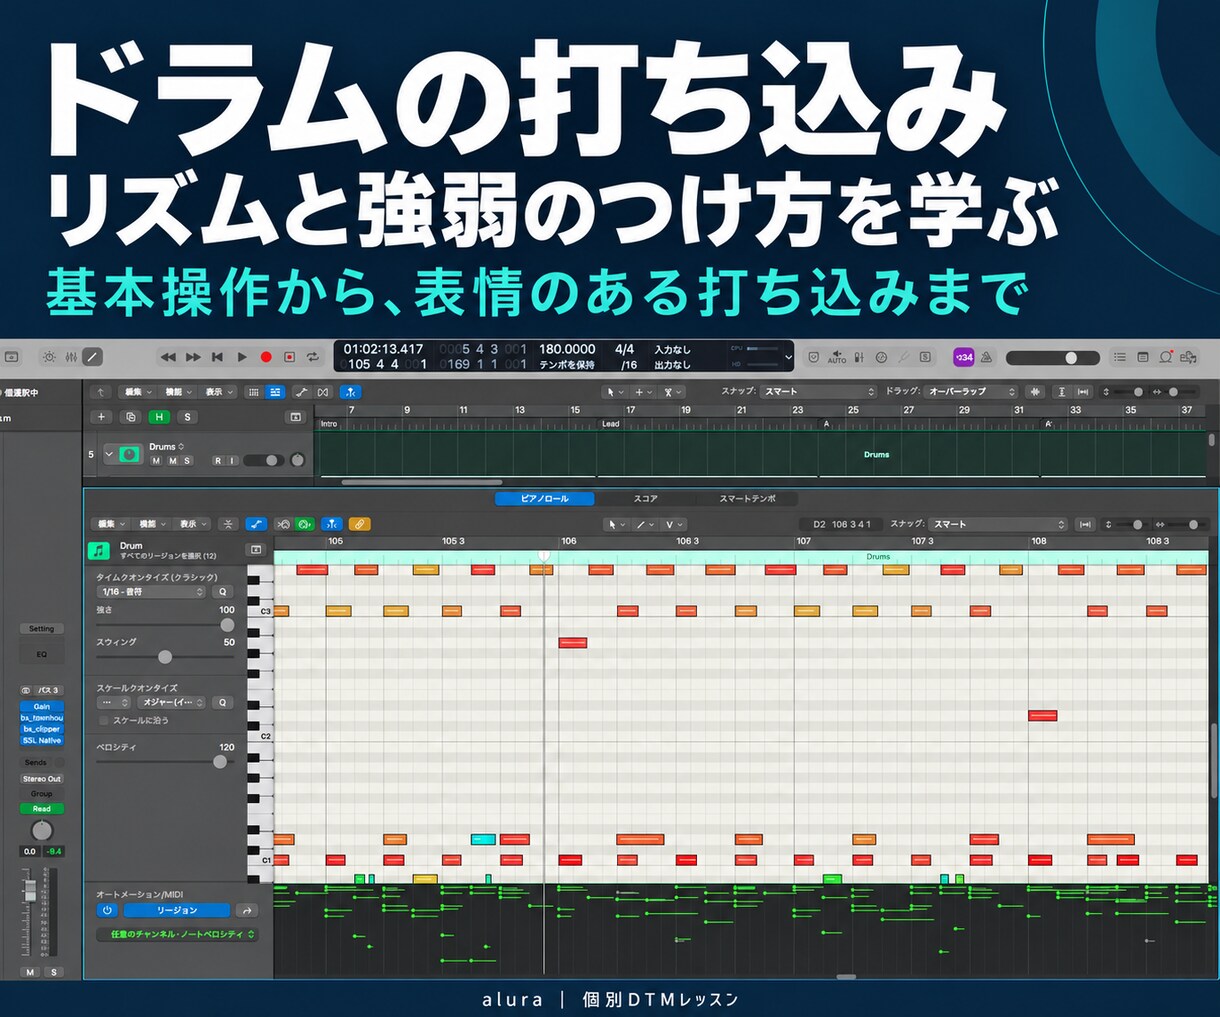Open the Note Pads button
The height and width of the screenshot is (1017, 1220).
[1143, 357]
